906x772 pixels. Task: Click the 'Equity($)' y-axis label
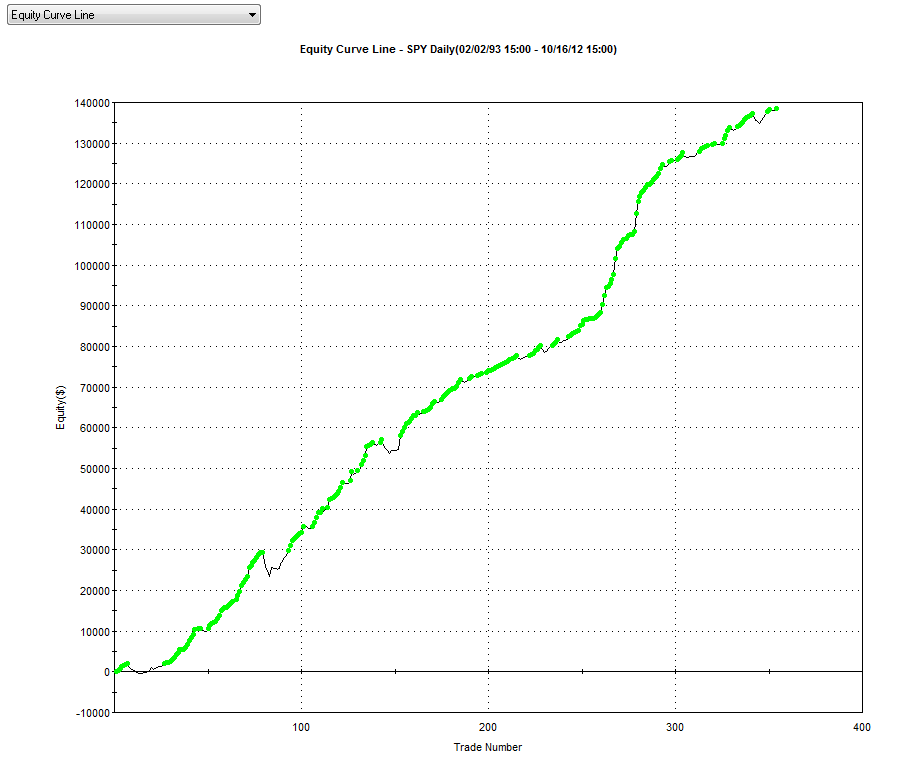point(61,407)
